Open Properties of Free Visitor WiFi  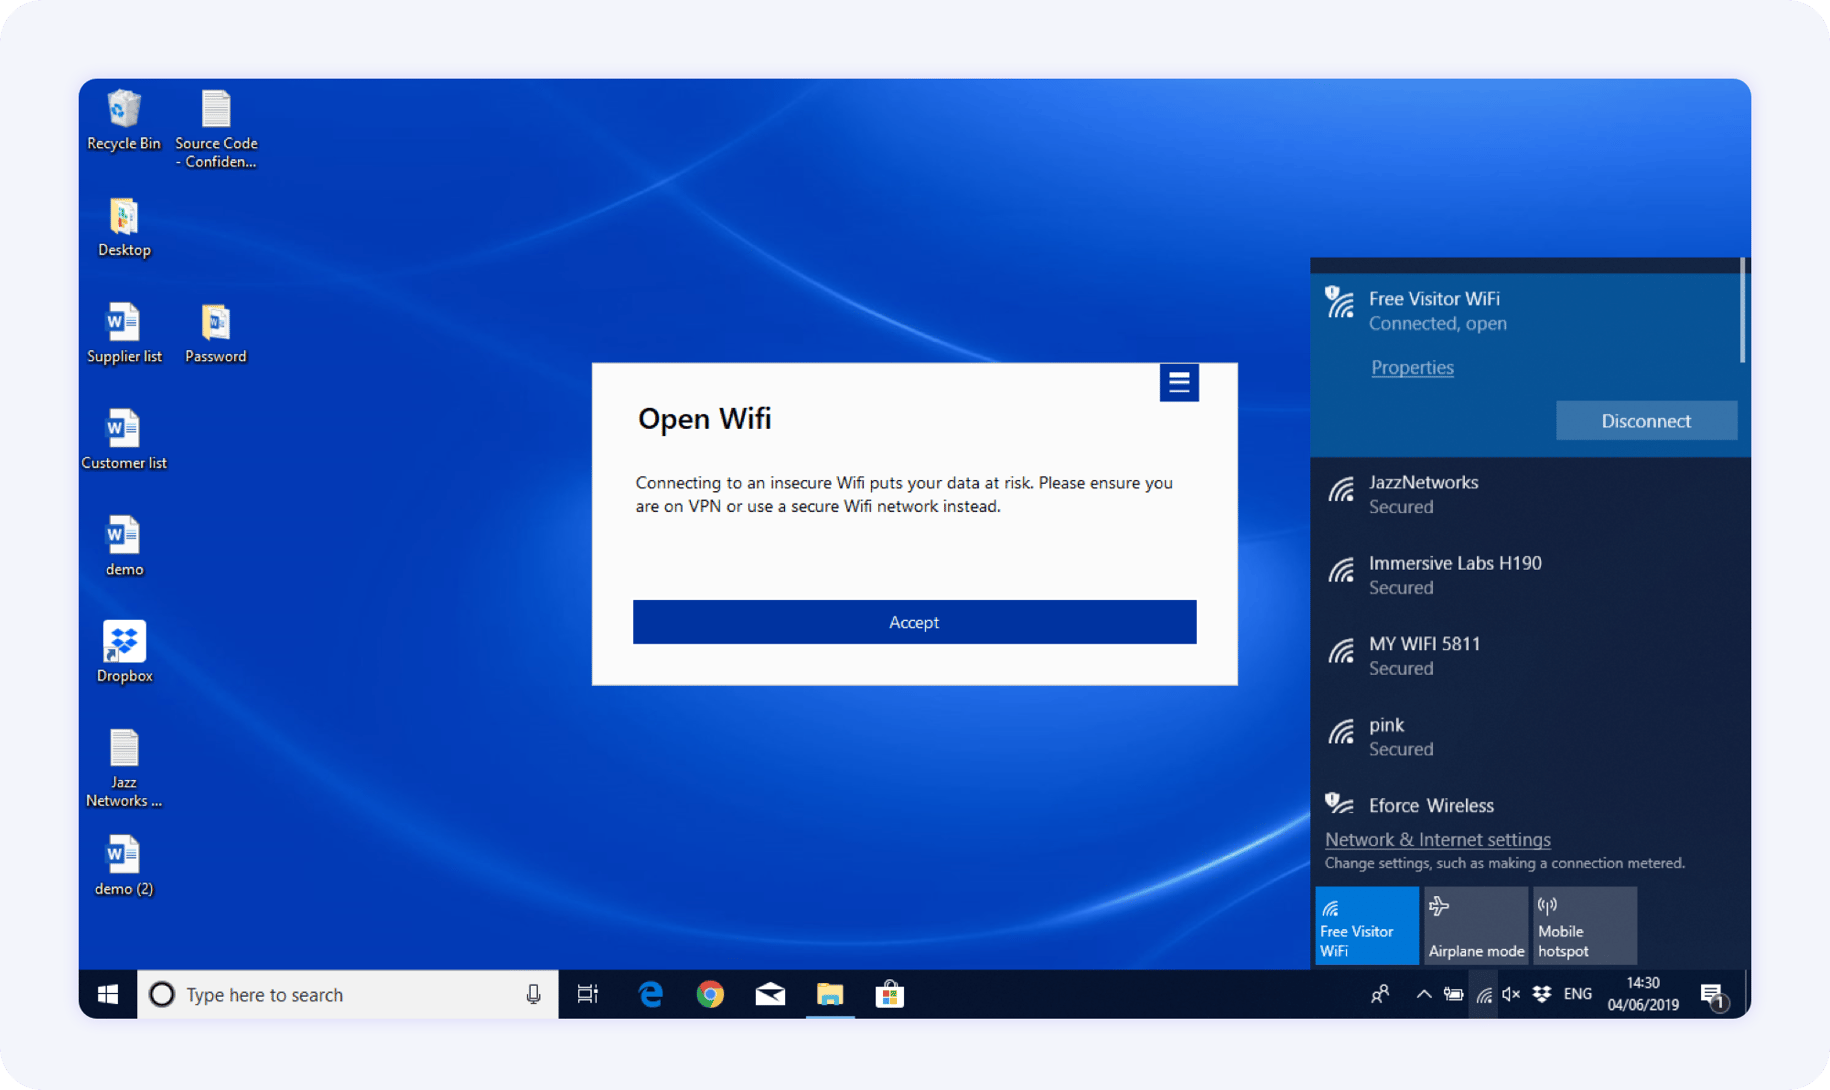[1412, 368]
